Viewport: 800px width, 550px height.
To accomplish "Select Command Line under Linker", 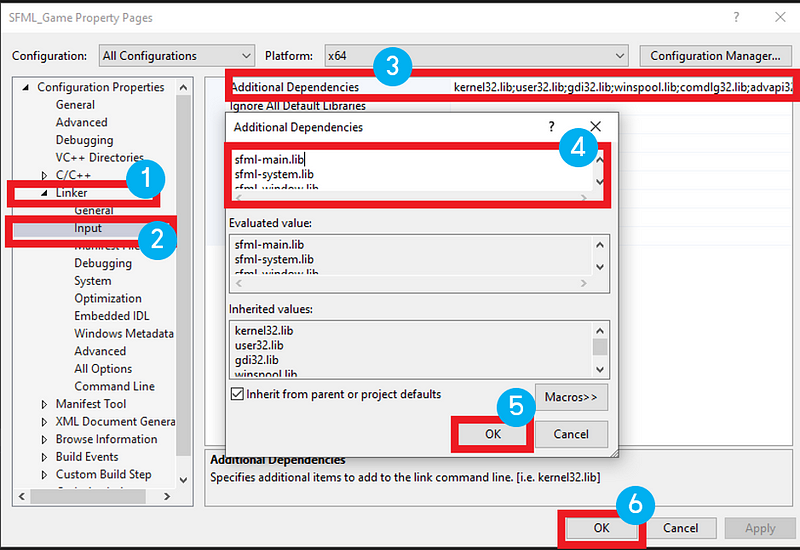I will point(114,386).
